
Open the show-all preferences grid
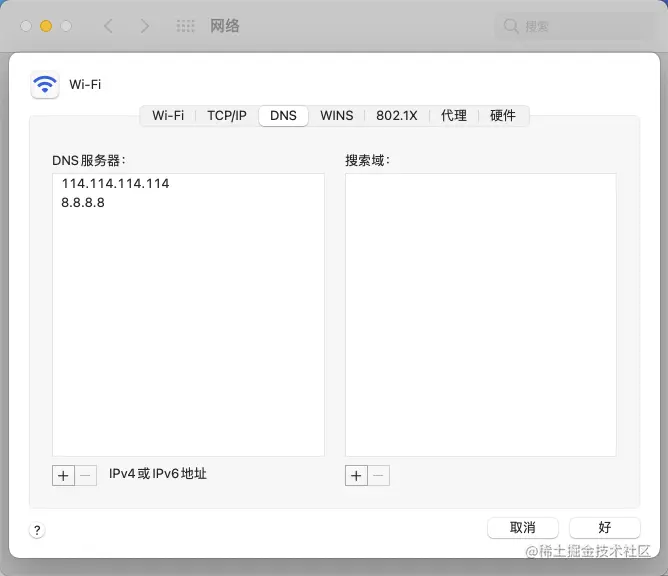coord(185,26)
